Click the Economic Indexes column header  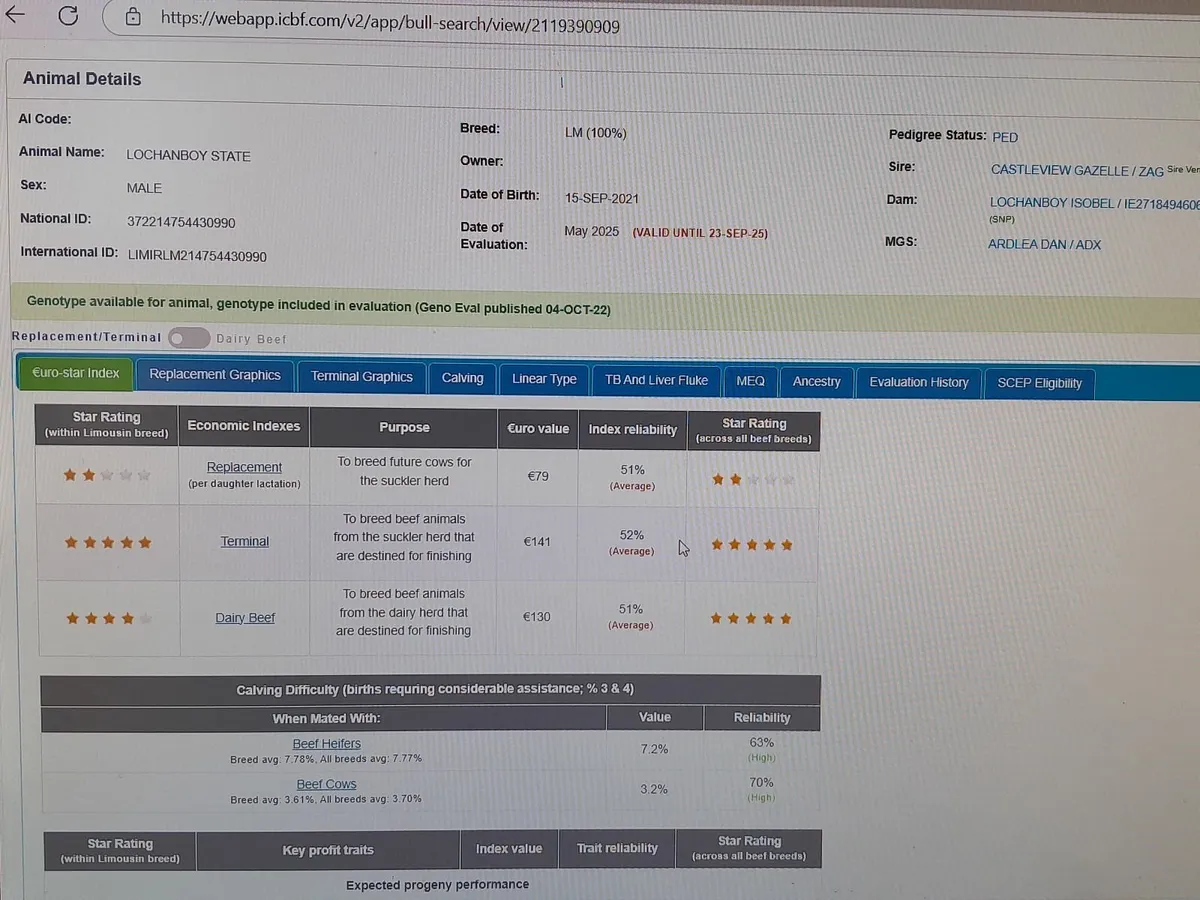click(244, 426)
